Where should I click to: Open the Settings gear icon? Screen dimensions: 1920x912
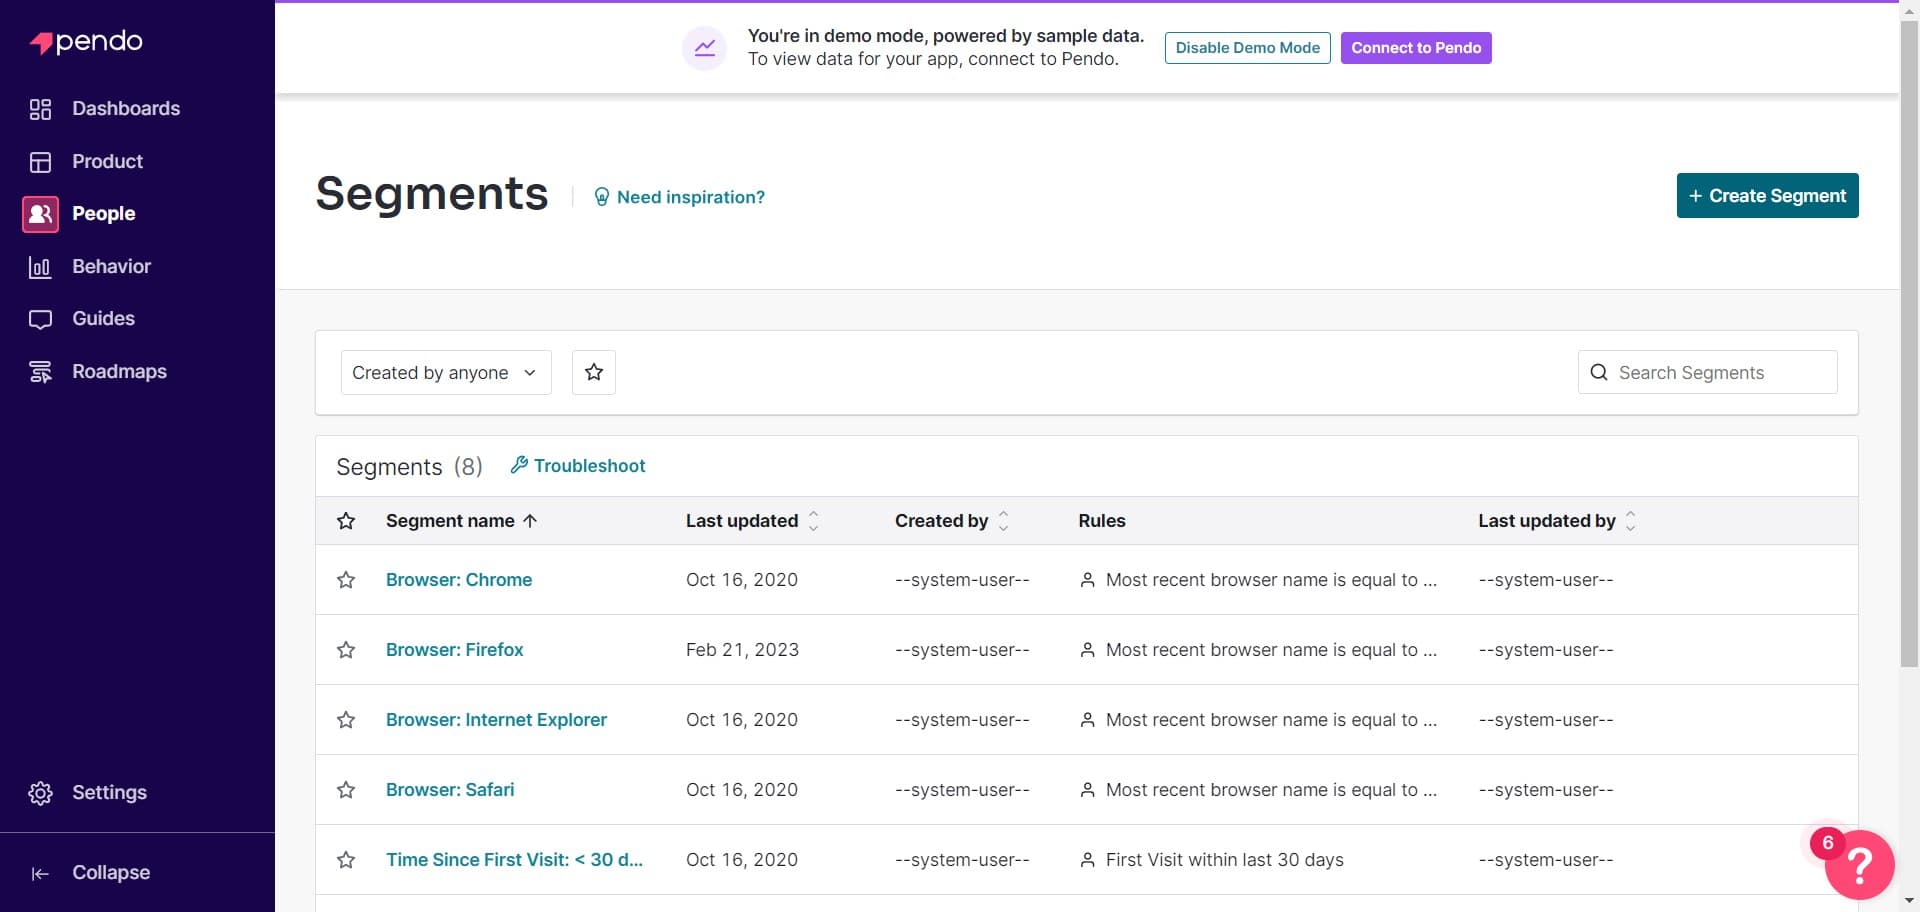tap(40, 792)
